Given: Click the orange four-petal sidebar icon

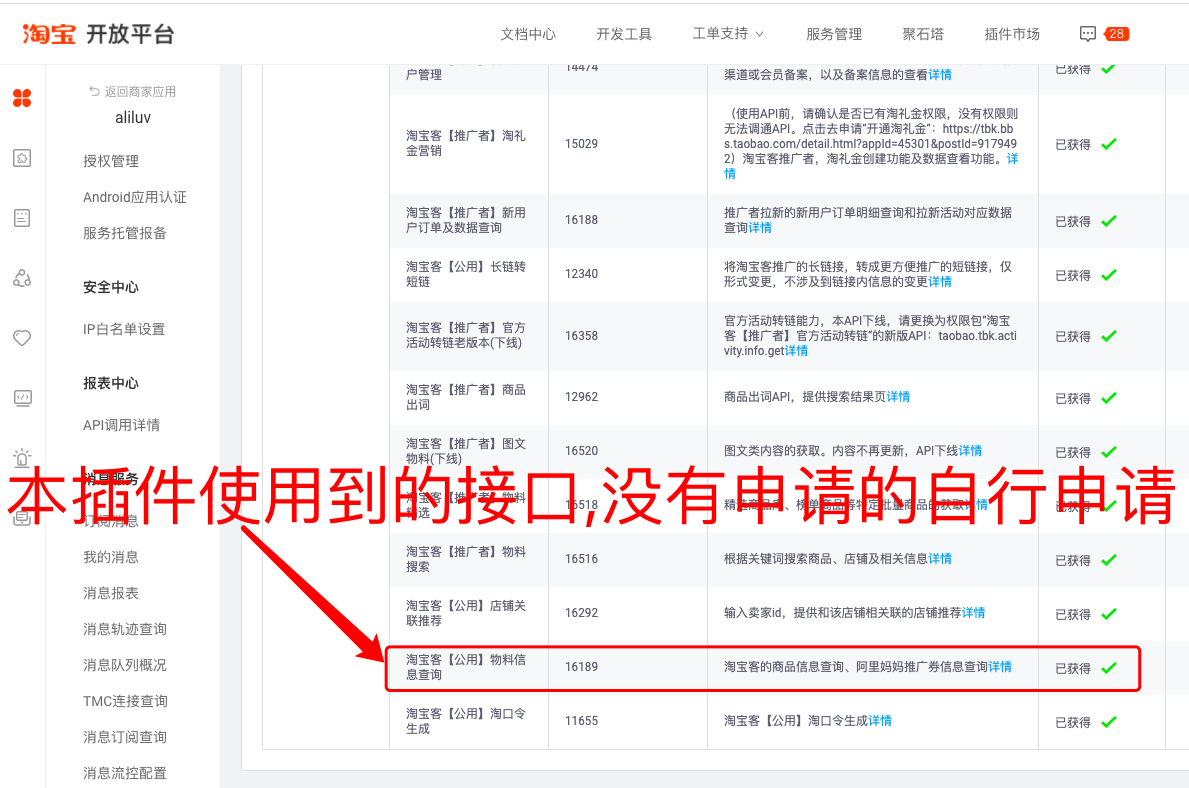Looking at the screenshot, I should point(22,98).
